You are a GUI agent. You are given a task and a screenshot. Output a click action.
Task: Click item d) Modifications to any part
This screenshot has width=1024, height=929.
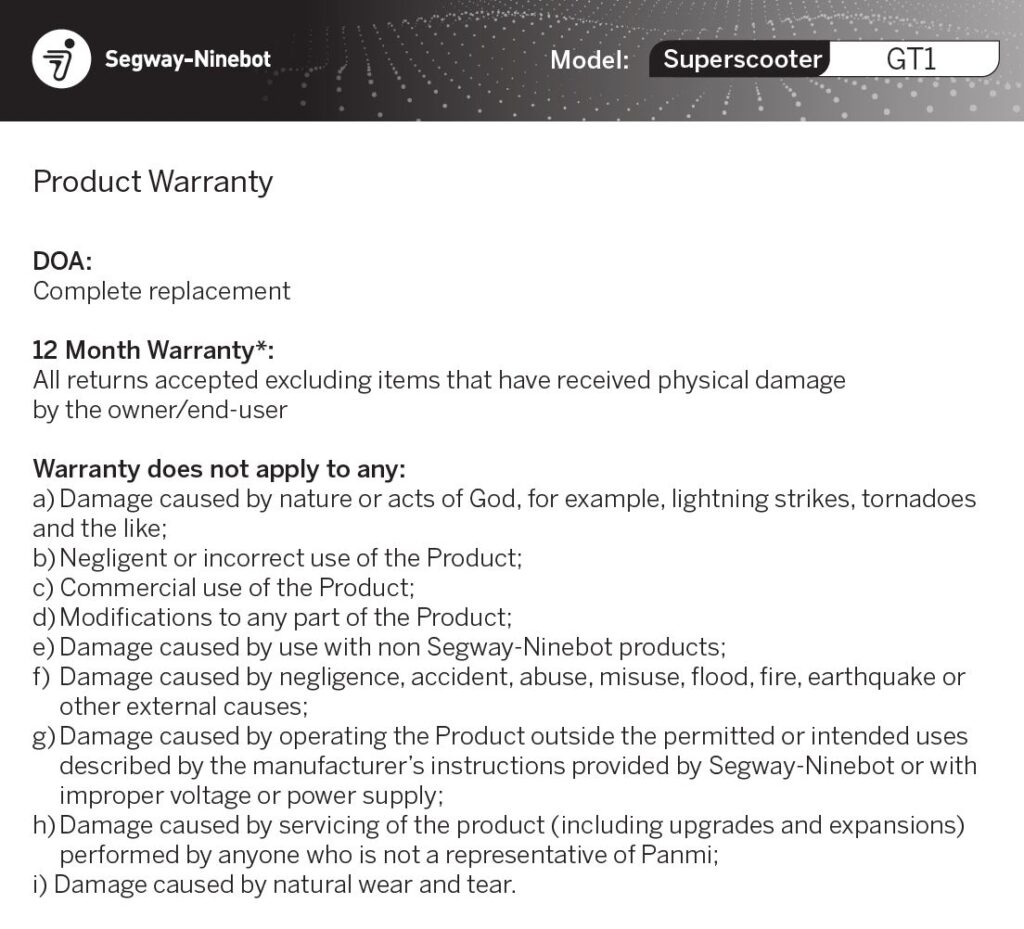pyautogui.click(x=272, y=618)
